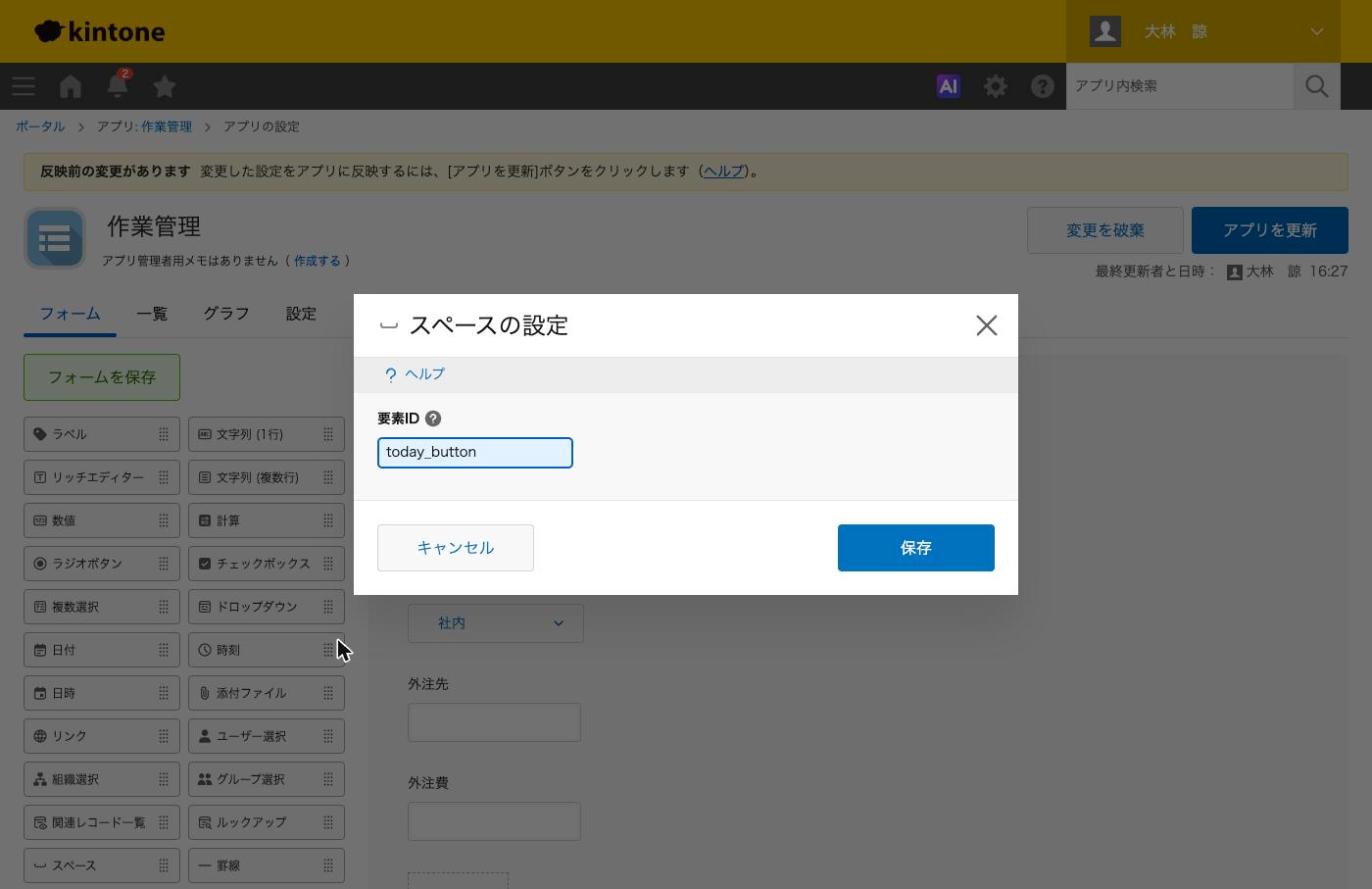This screenshot has height=889, width=1372.
Task: Click the 要素ID input field
Action: [475, 453]
